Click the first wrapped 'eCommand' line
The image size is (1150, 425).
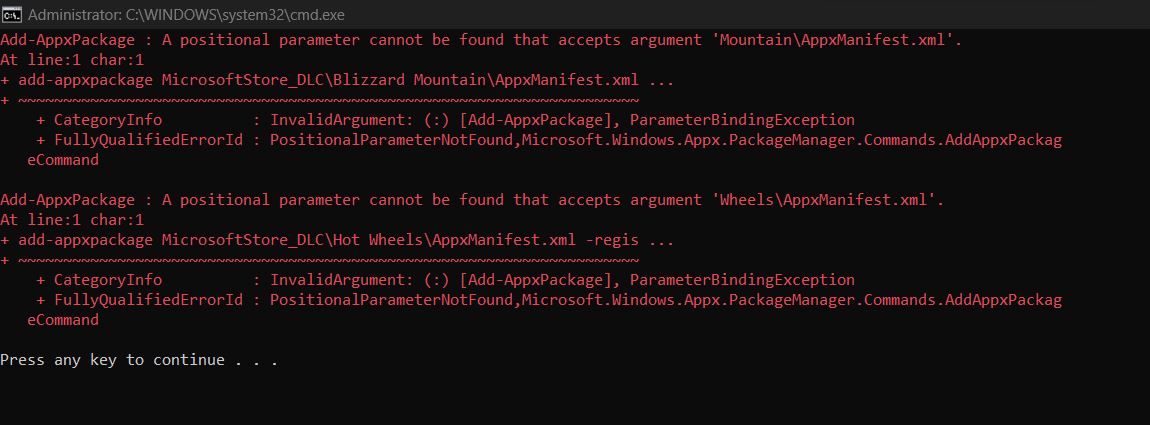coord(63,160)
